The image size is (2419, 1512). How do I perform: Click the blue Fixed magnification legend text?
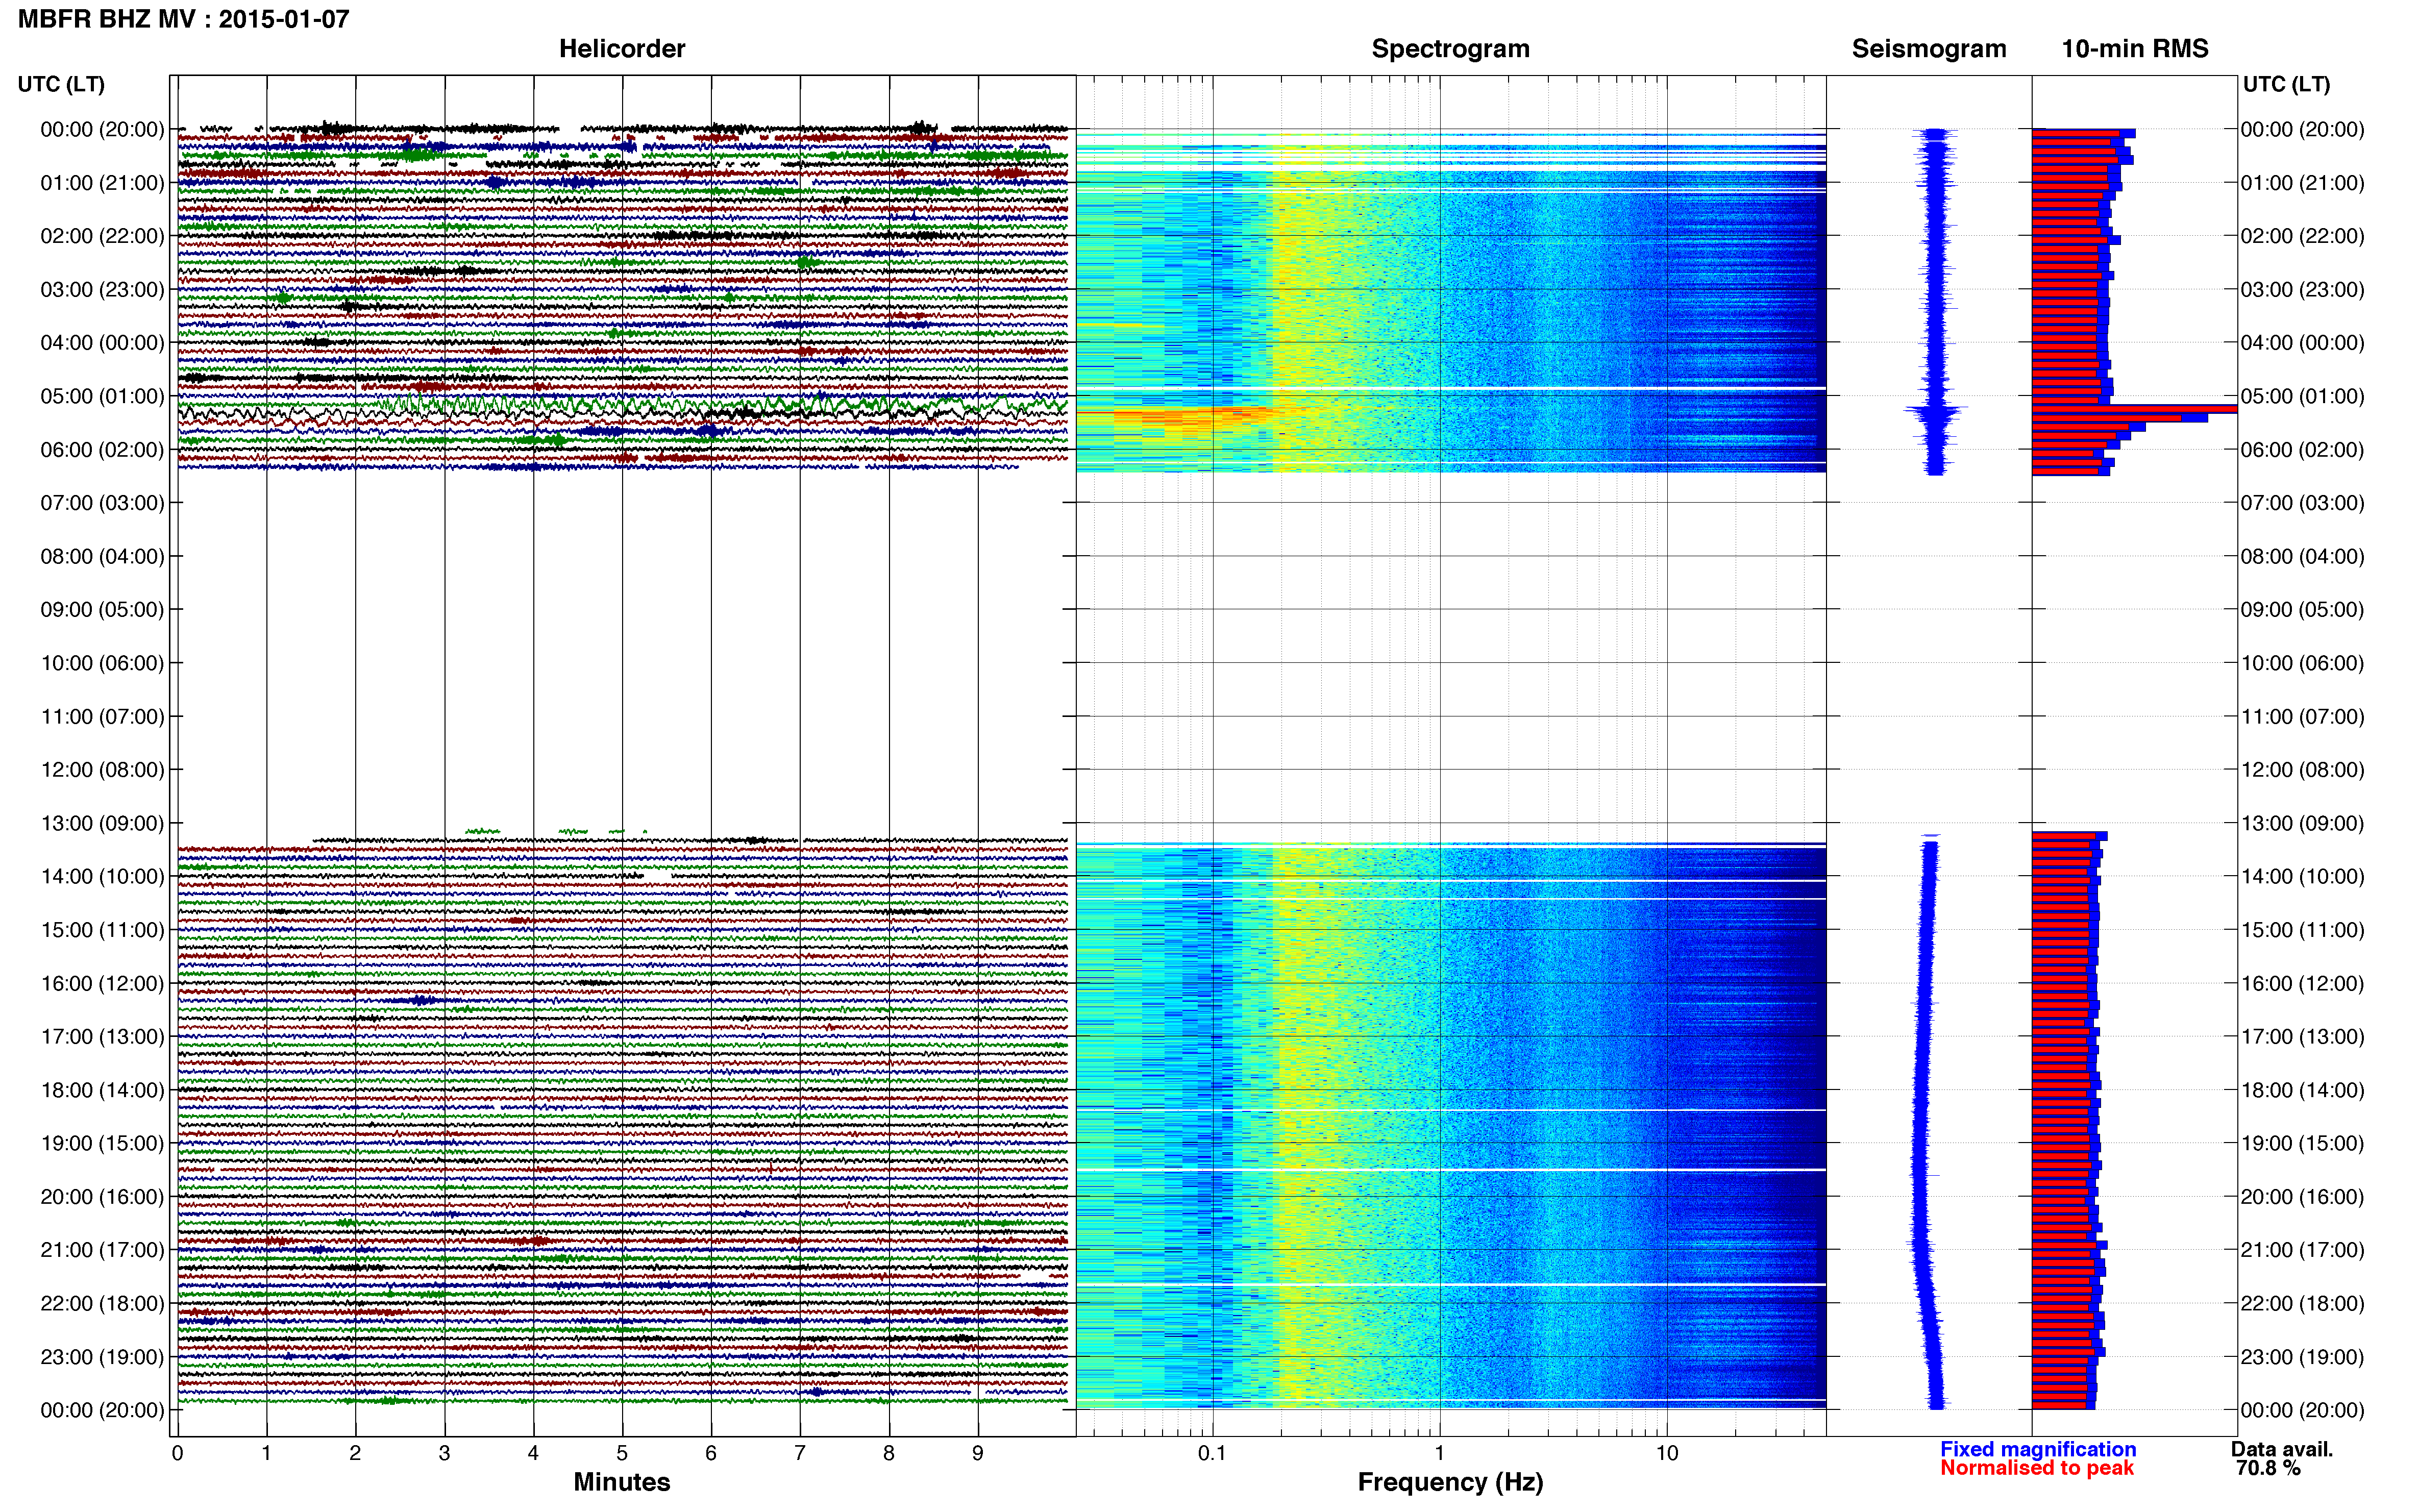[2038, 1449]
